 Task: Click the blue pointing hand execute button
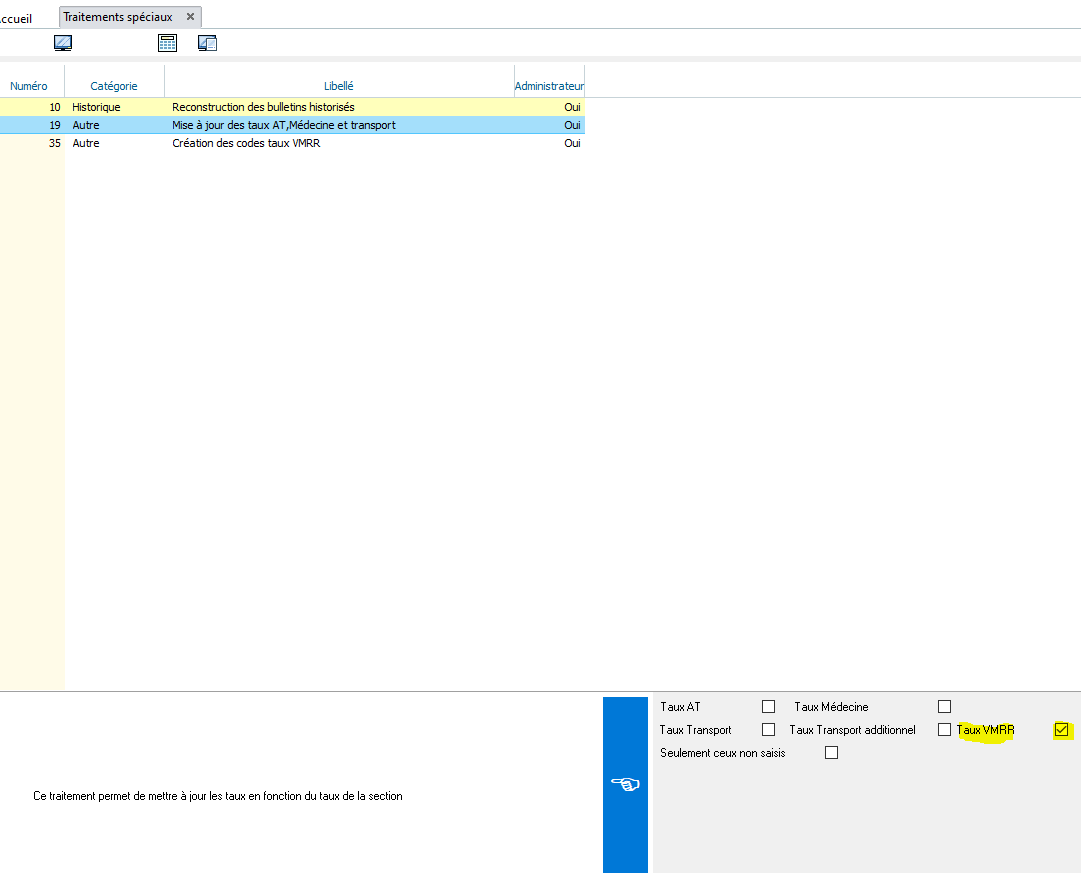point(627,785)
